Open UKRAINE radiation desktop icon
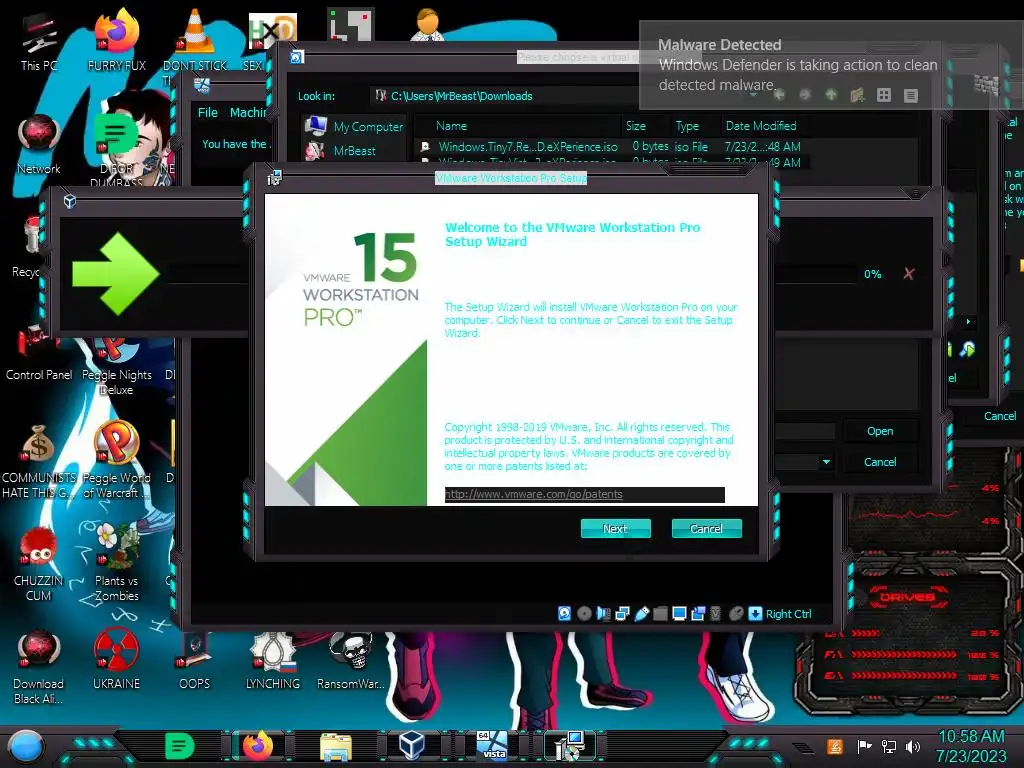The height and width of the screenshot is (768, 1024). (116, 660)
